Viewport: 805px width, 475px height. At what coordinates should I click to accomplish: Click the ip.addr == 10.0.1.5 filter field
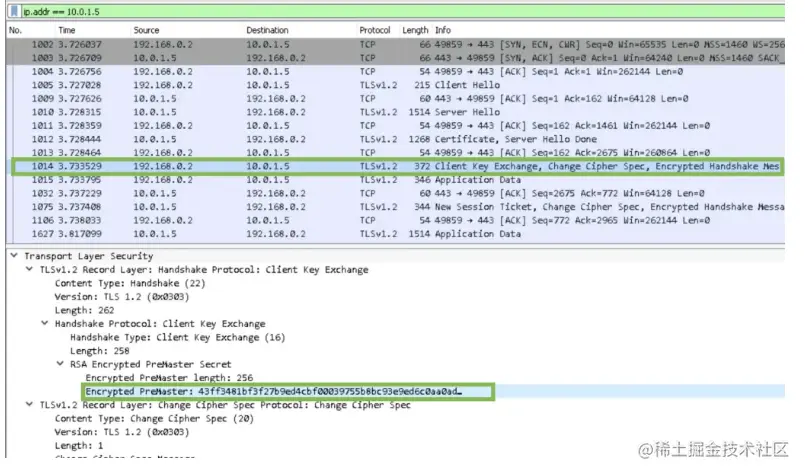click(403, 11)
